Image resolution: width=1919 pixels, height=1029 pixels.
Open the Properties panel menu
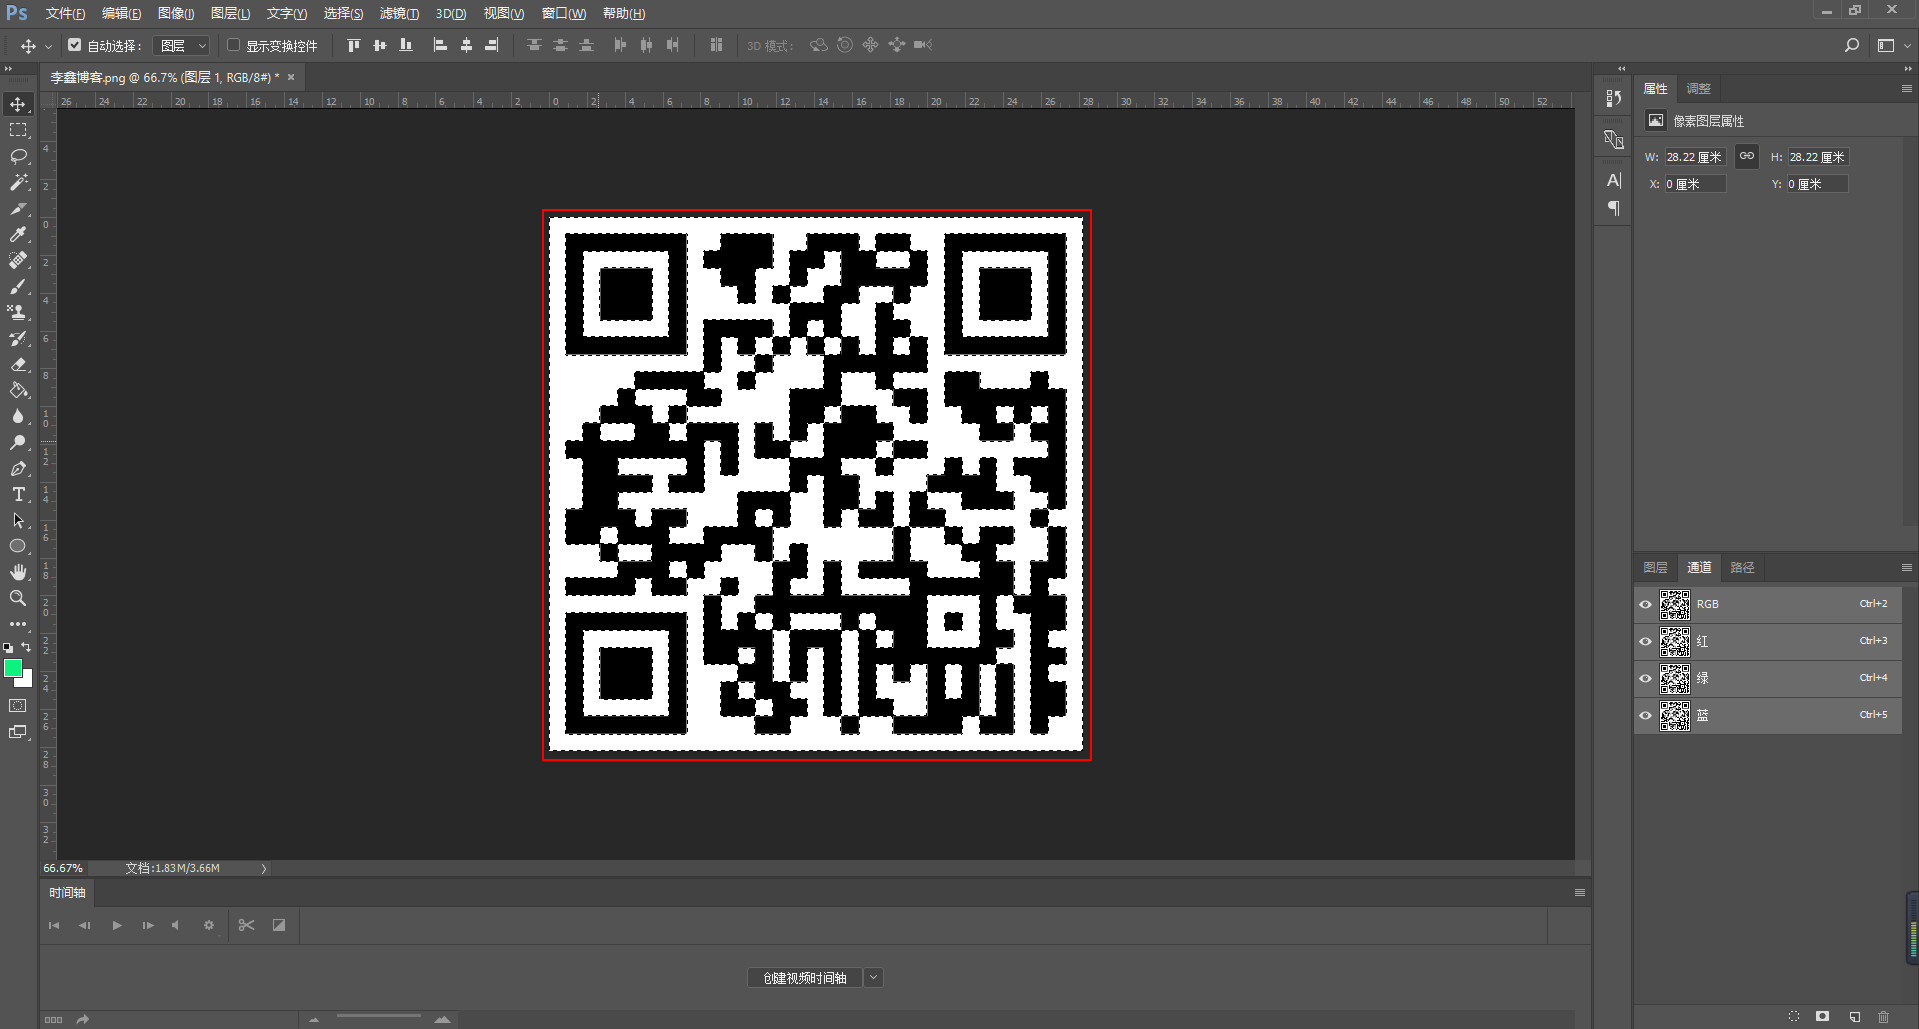(1906, 88)
